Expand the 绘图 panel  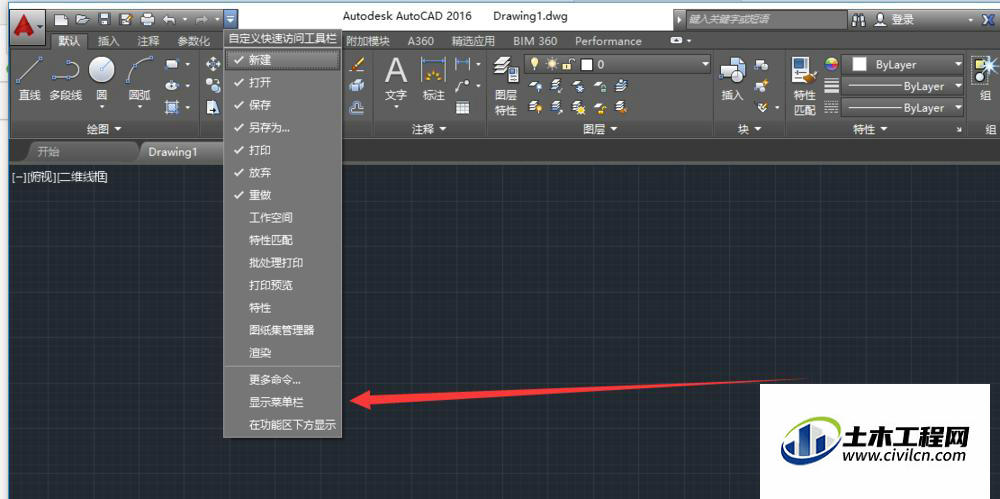pyautogui.click(x=103, y=129)
